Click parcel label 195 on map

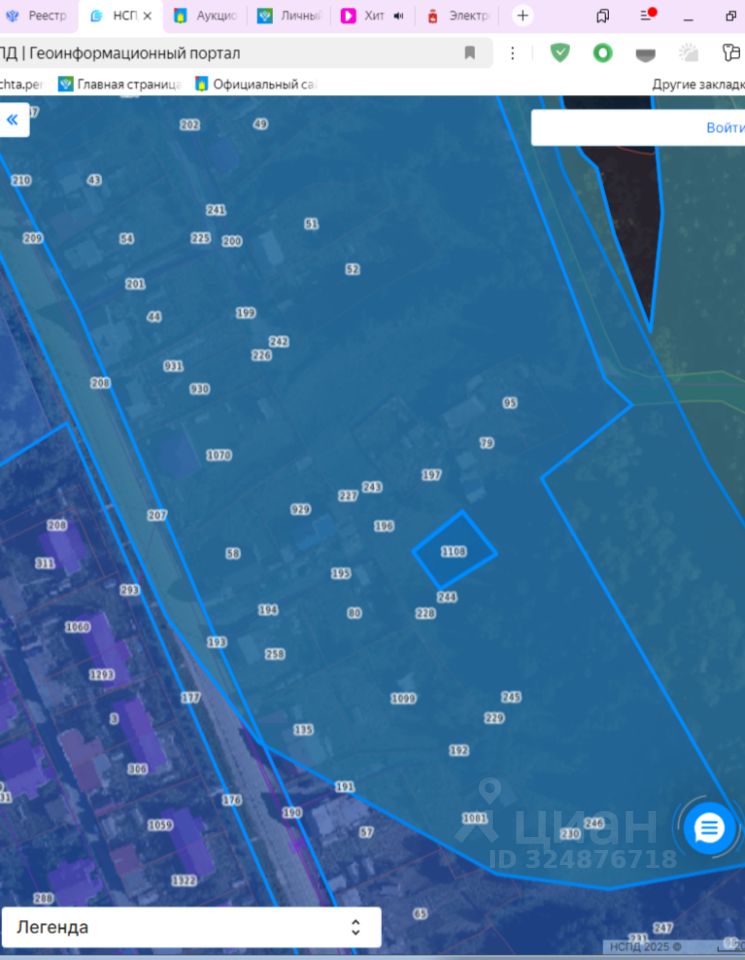[x=341, y=573]
